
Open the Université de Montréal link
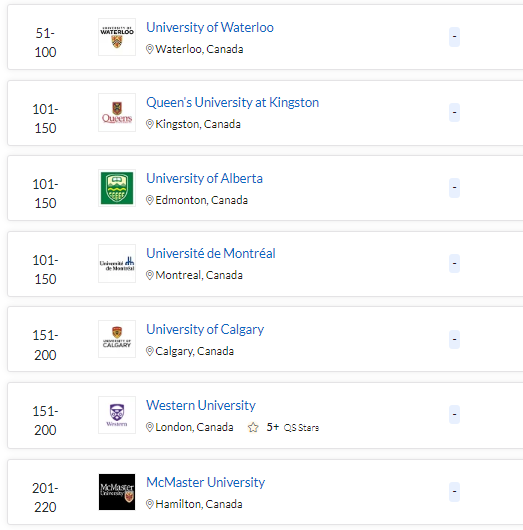211,254
